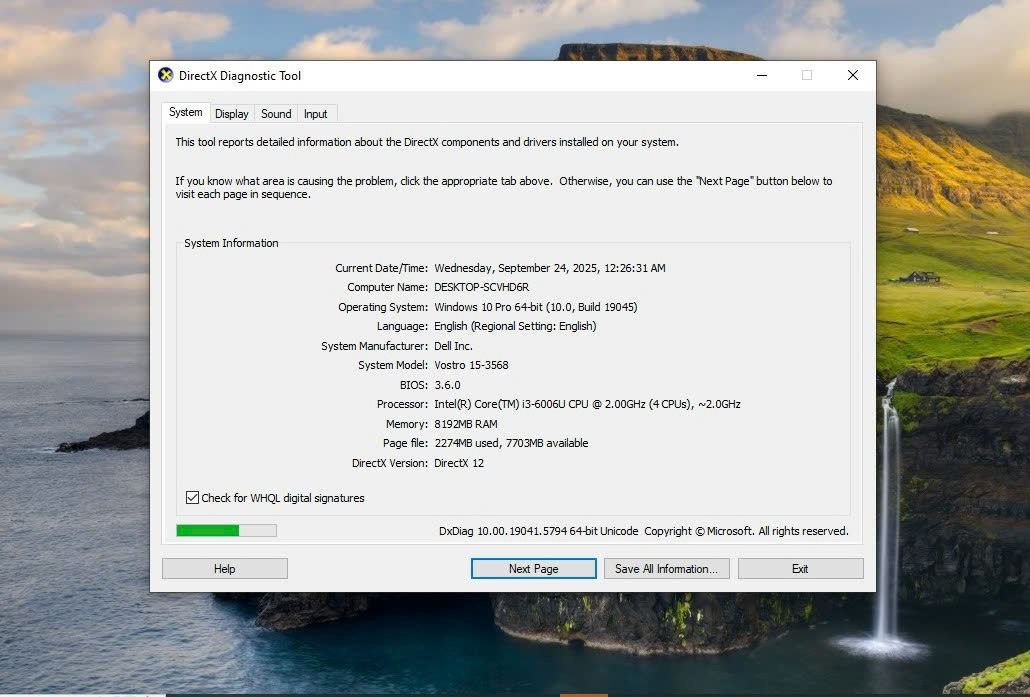Screen dimensions: 1030x697
Task: Click the greyed-out maximize button
Action: click(806, 75)
